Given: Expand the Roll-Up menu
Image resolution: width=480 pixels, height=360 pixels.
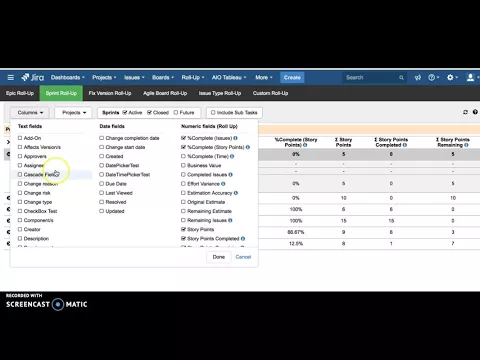Looking at the screenshot, I should click(193, 78).
